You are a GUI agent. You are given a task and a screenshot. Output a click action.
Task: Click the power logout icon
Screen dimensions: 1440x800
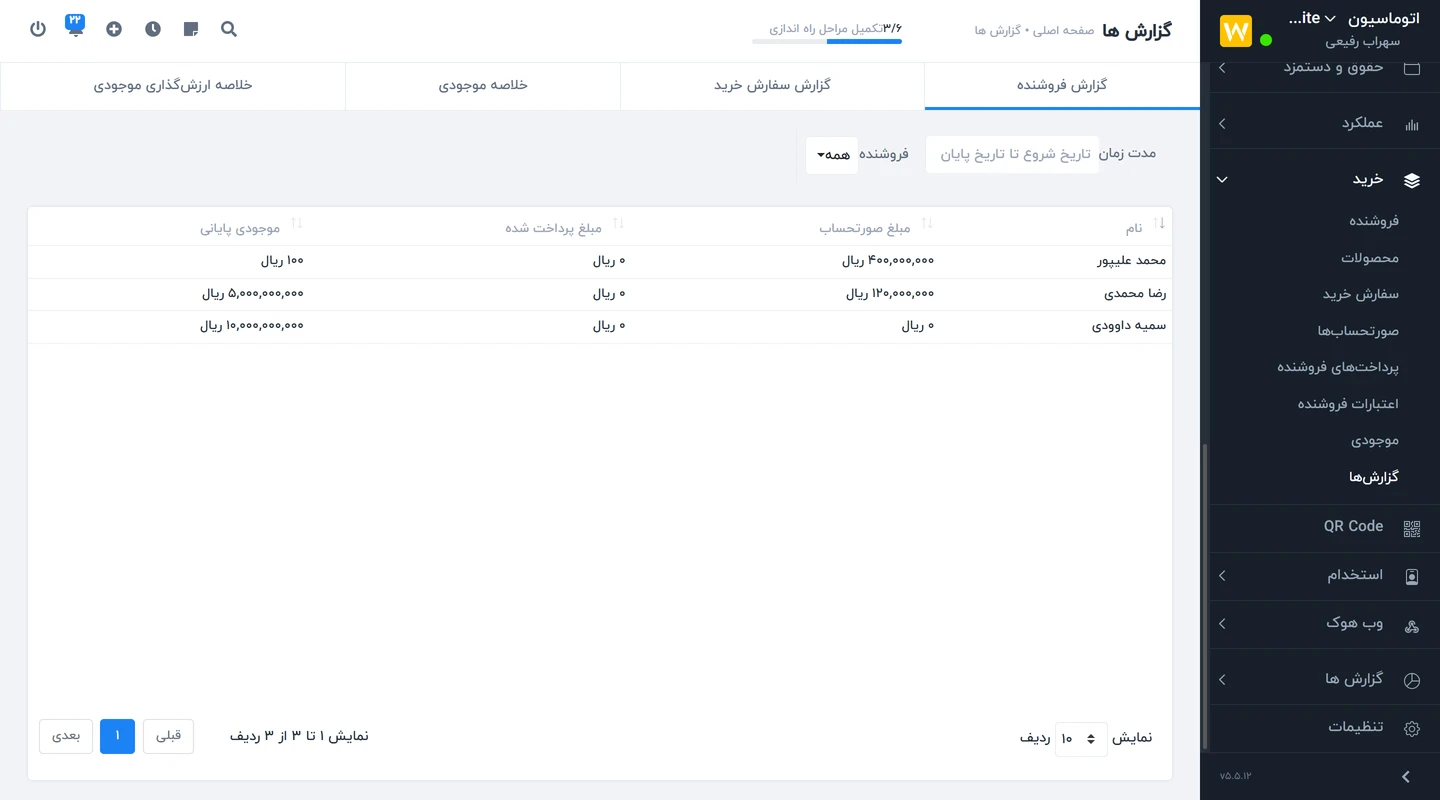coord(38,29)
